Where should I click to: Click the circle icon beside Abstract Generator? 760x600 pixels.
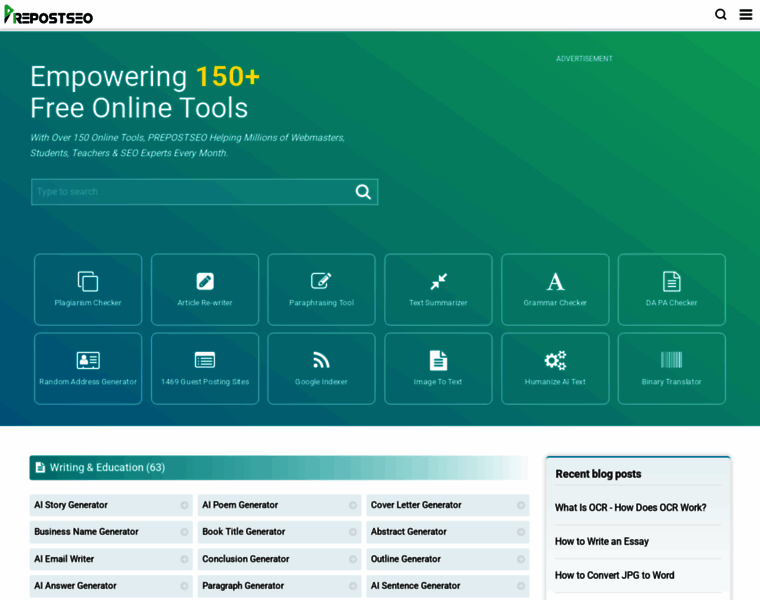pyautogui.click(x=521, y=532)
